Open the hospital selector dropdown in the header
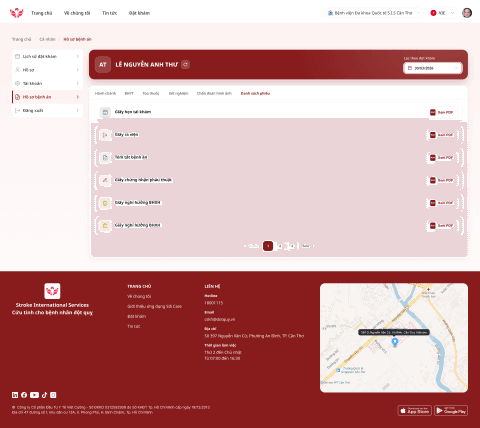The image size is (480, 428). (x=374, y=13)
